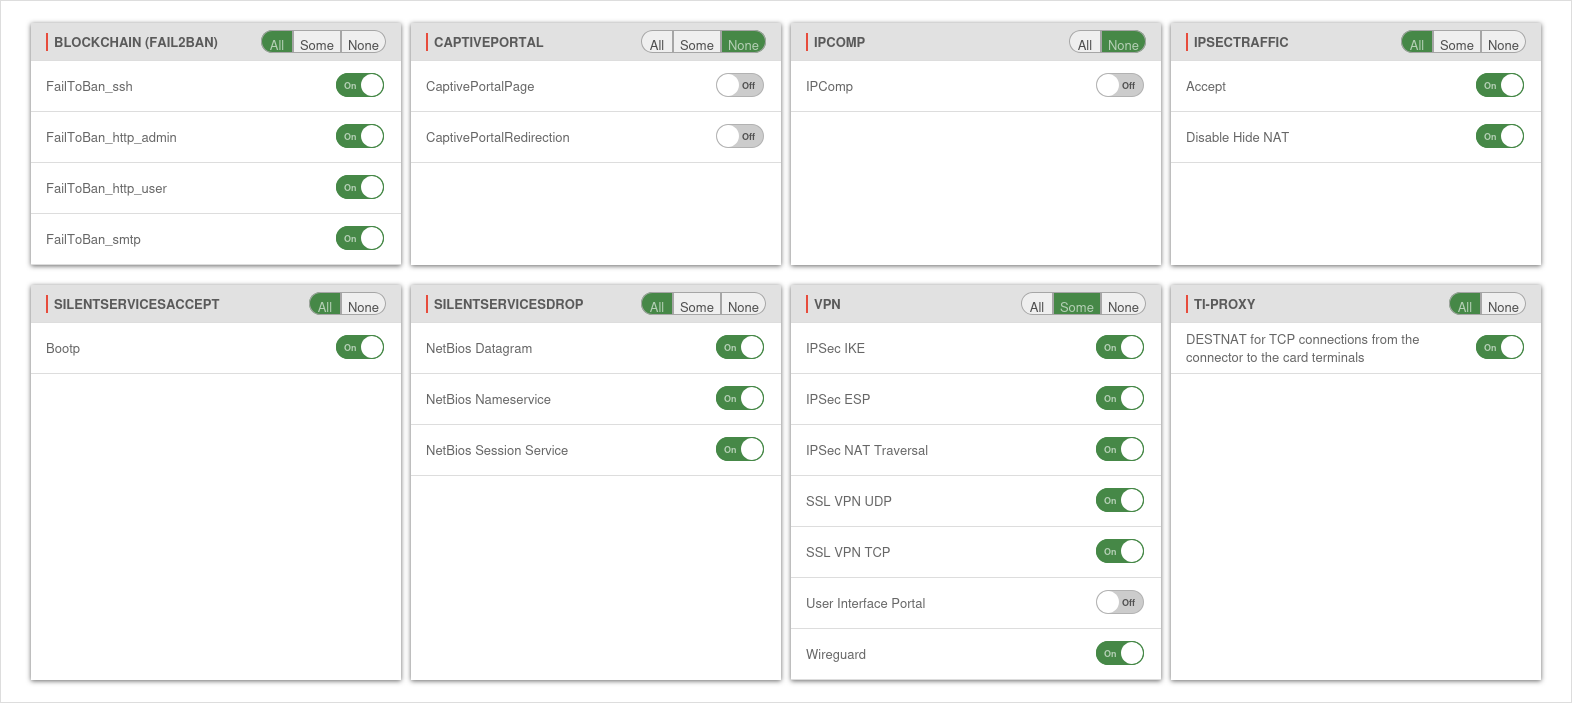This screenshot has width=1572, height=703.
Task: Disable the FailToBan_http_admin toggle
Action: (x=360, y=137)
